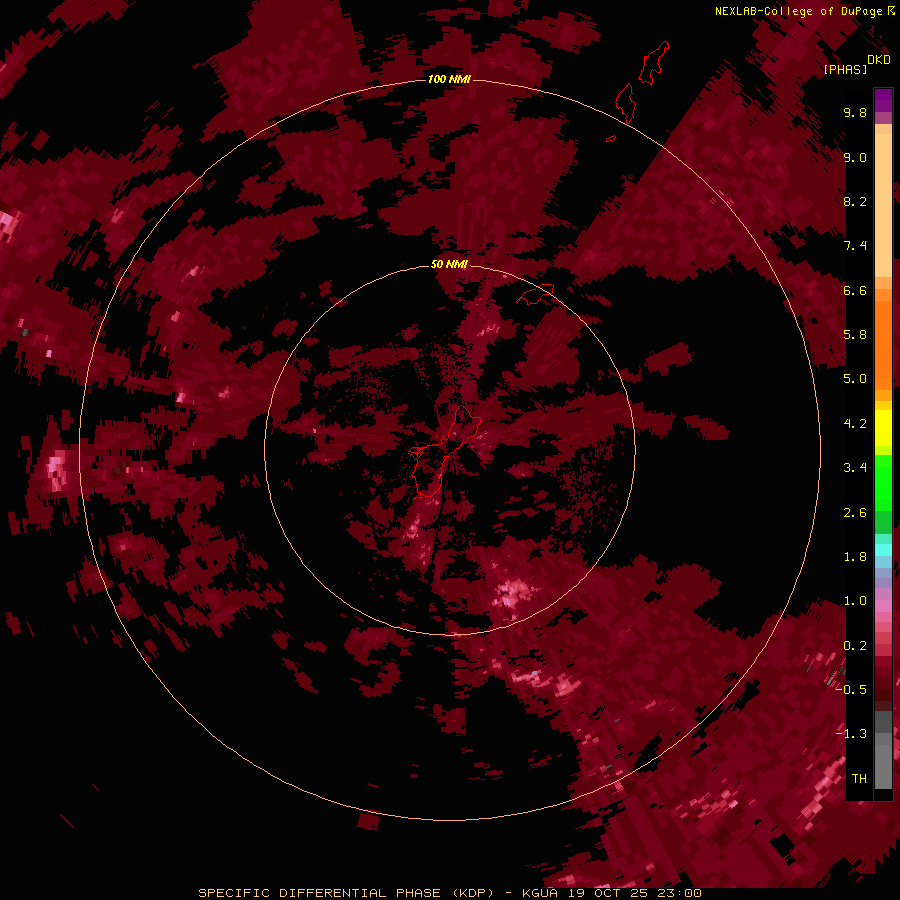Click the small island outline near the 50 NMI ring
The image size is (900, 900).
click(535, 294)
